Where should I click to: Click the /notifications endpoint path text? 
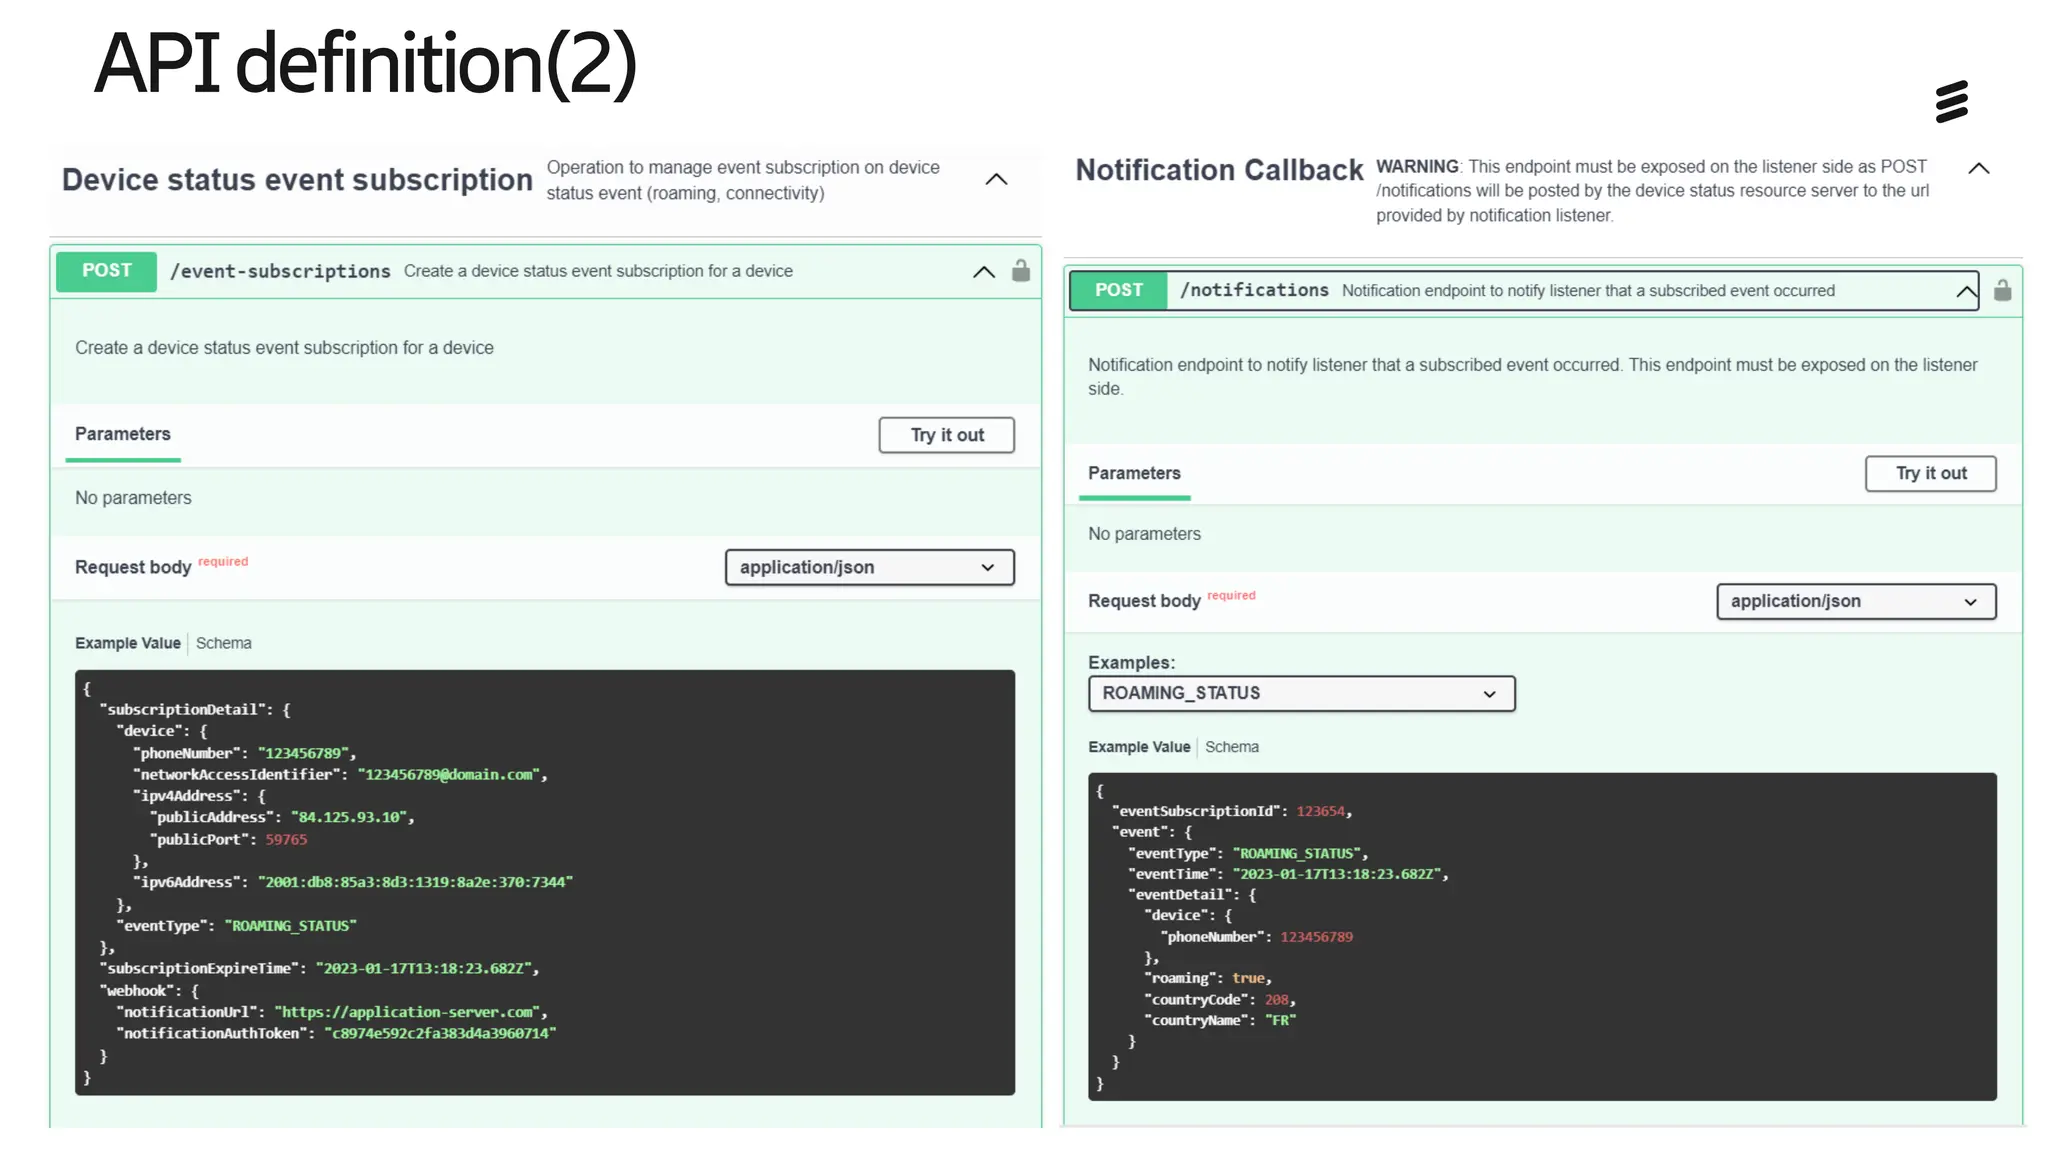tap(1254, 290)
